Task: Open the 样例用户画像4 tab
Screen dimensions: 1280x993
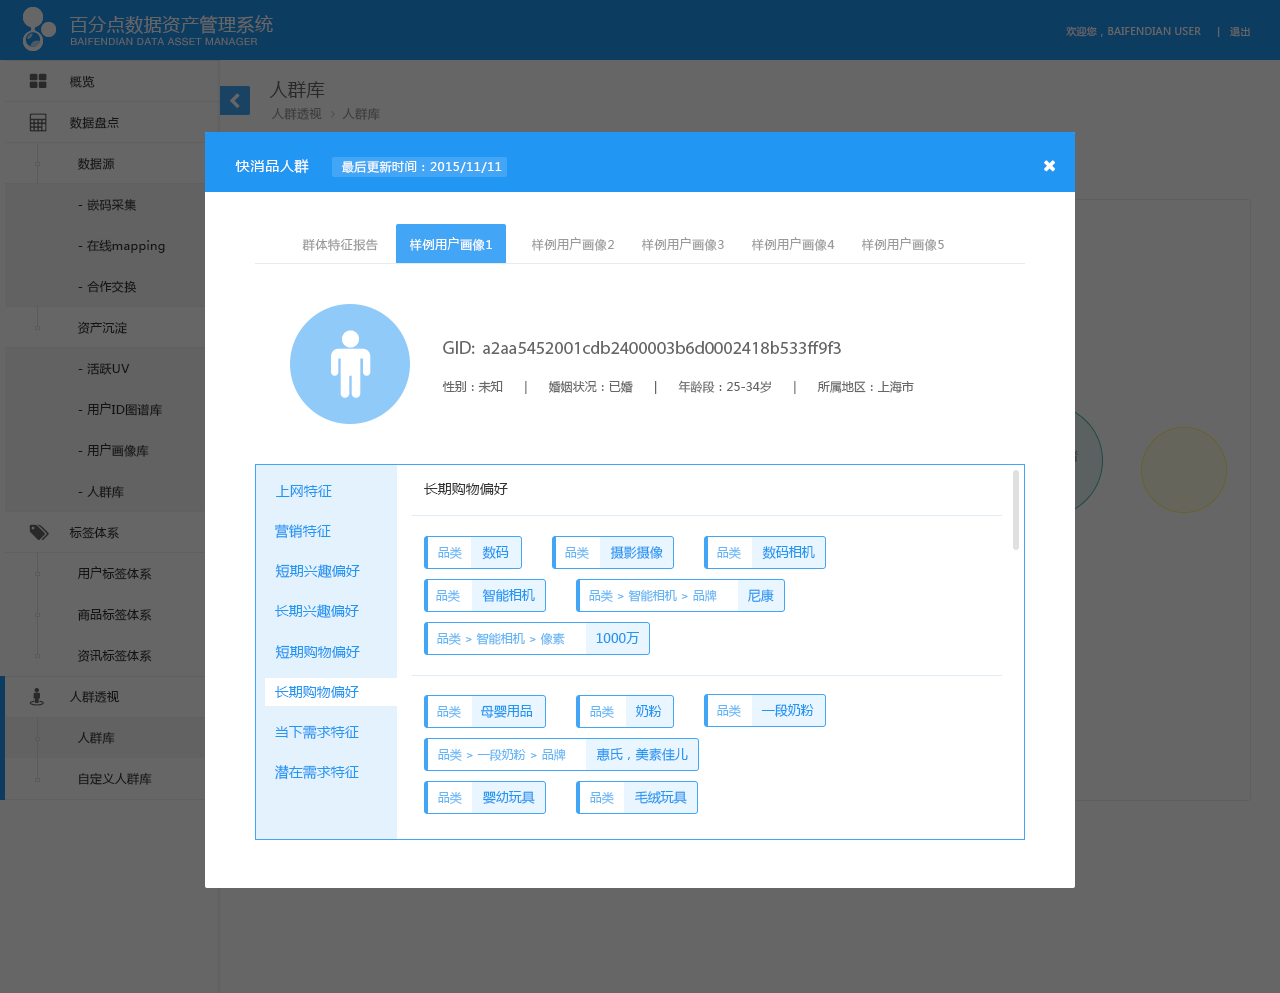Action: (x=793, y=245)
